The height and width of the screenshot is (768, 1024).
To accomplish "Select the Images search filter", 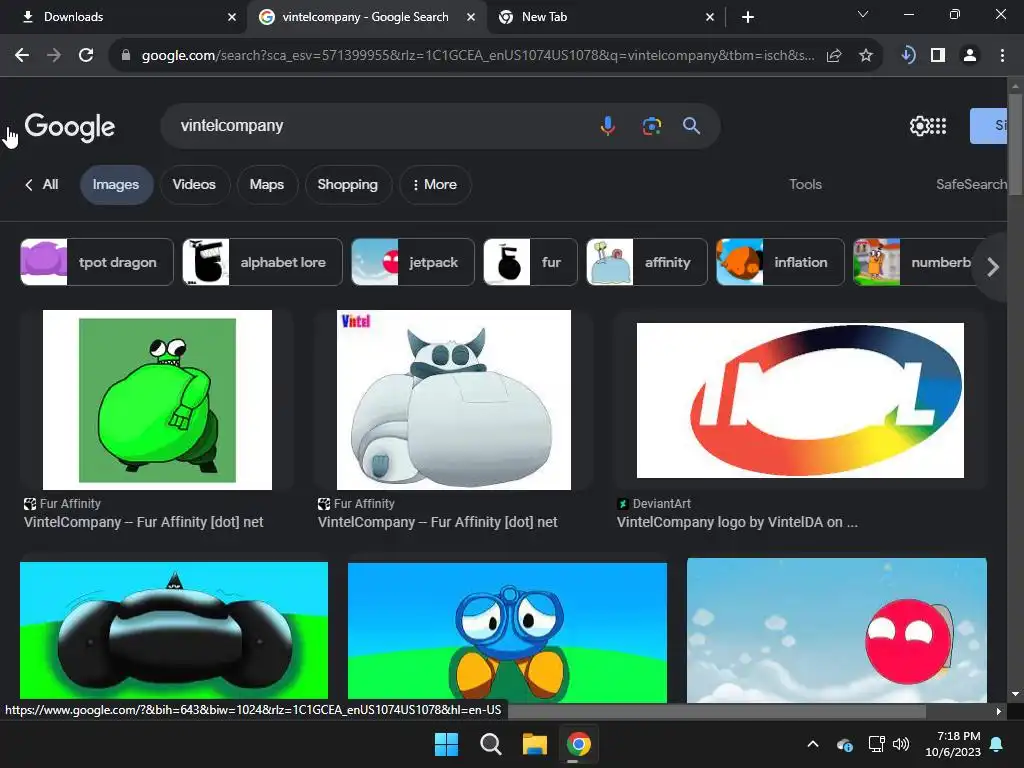I will pos(116,185).
